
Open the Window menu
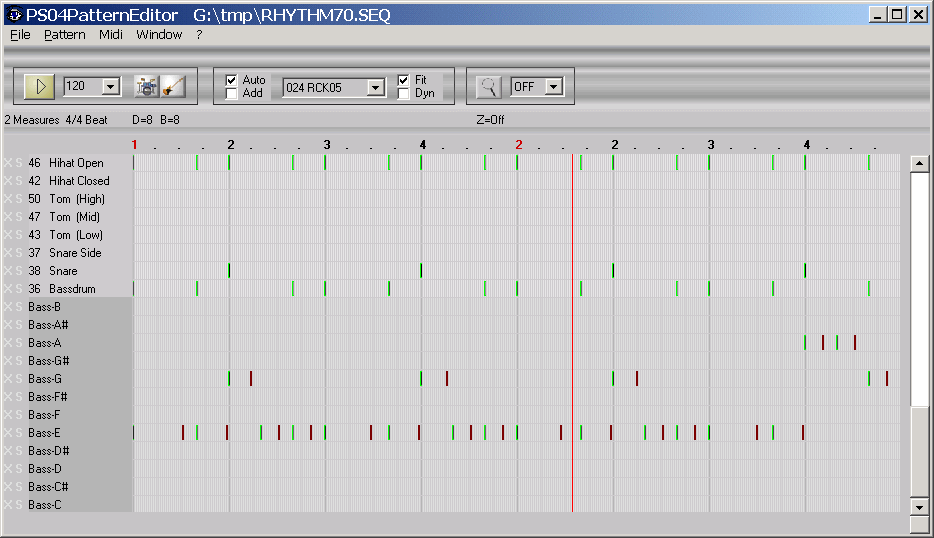click(159, 35)
